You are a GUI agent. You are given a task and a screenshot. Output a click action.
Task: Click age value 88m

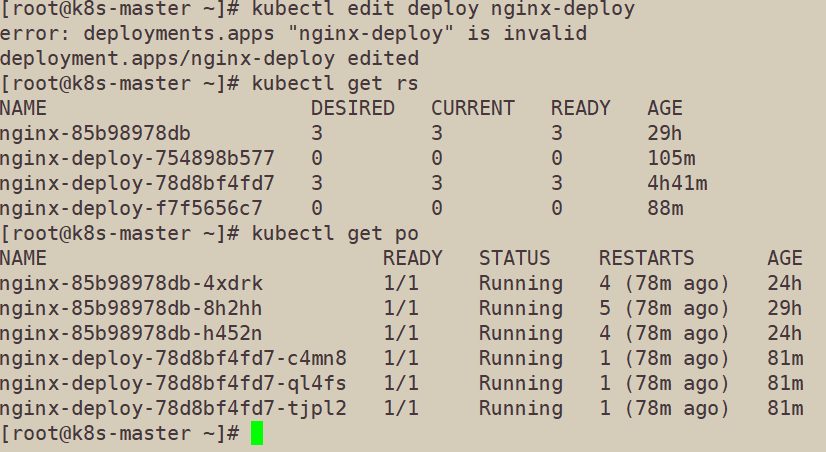[x=665, y=209]
